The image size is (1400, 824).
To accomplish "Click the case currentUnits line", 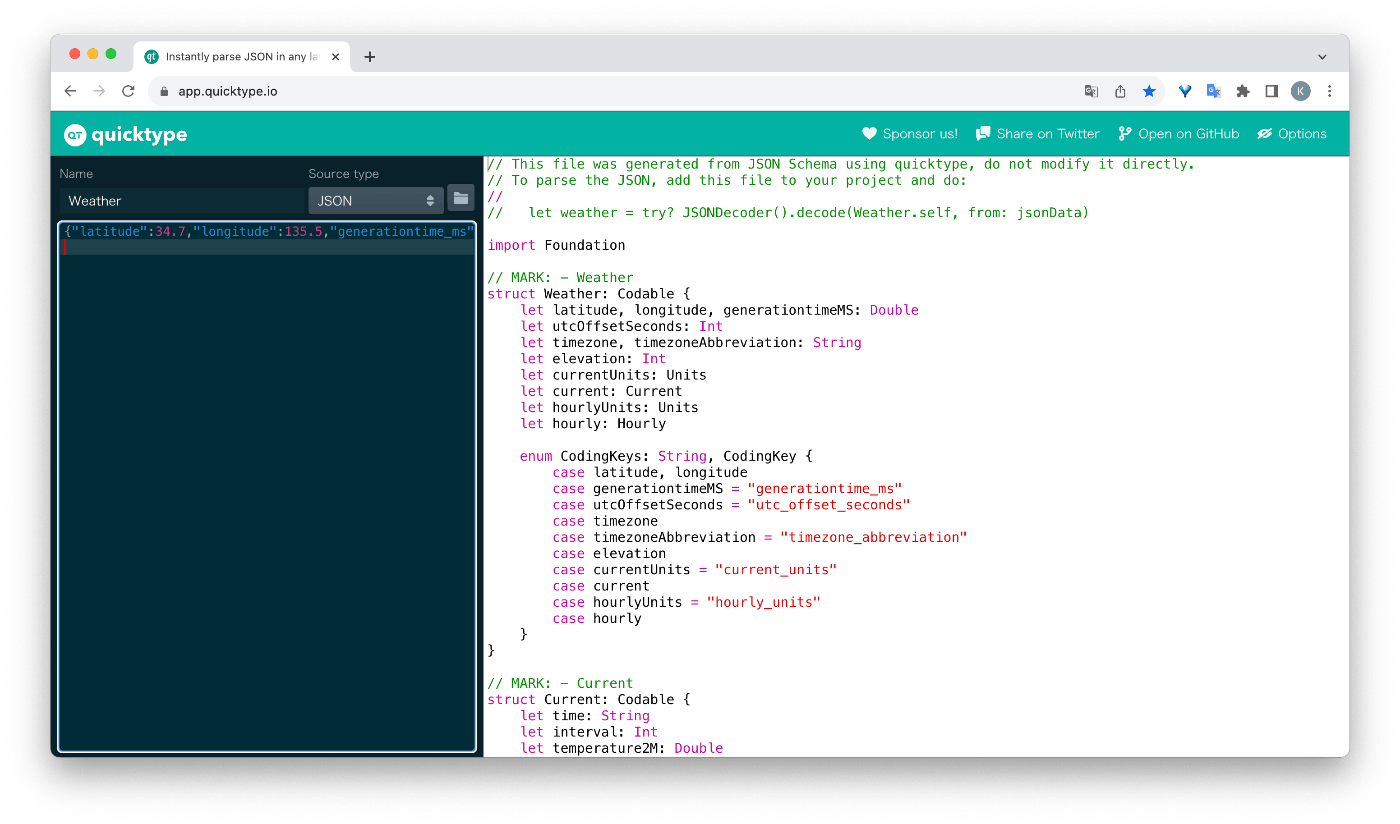I will (x=694, y=570).
